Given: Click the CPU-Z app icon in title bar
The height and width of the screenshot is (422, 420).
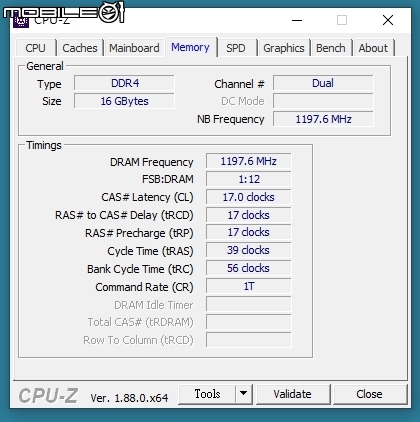Looking at the screenshot, I should click(21, 21).
